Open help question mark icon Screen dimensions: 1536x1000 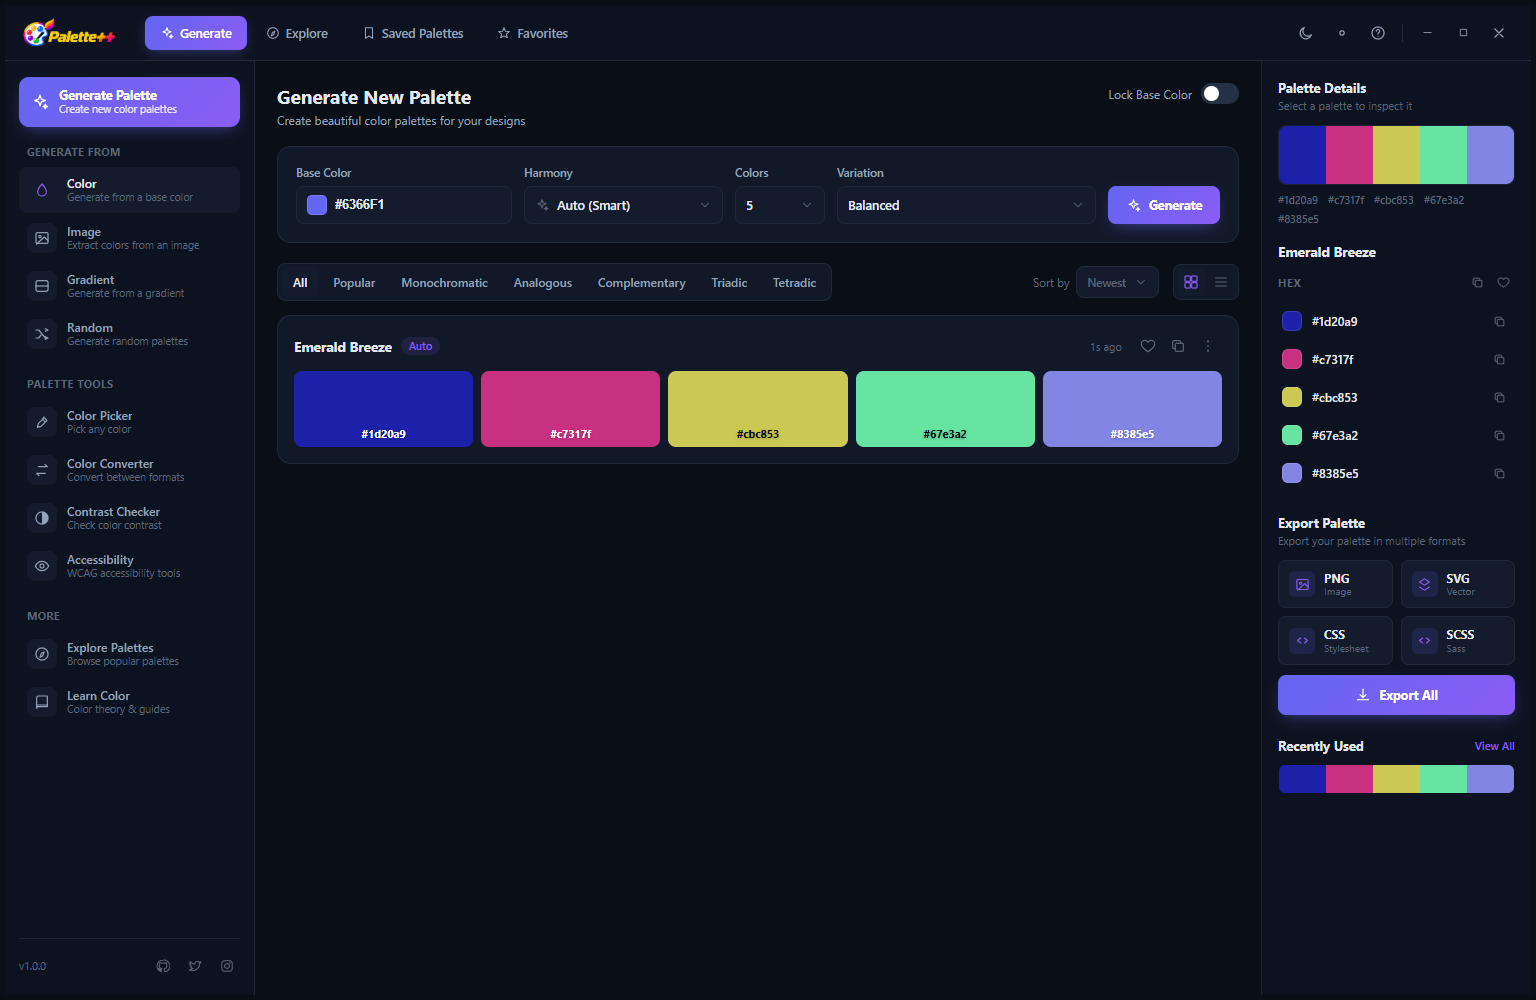(x=1378, y=33)
